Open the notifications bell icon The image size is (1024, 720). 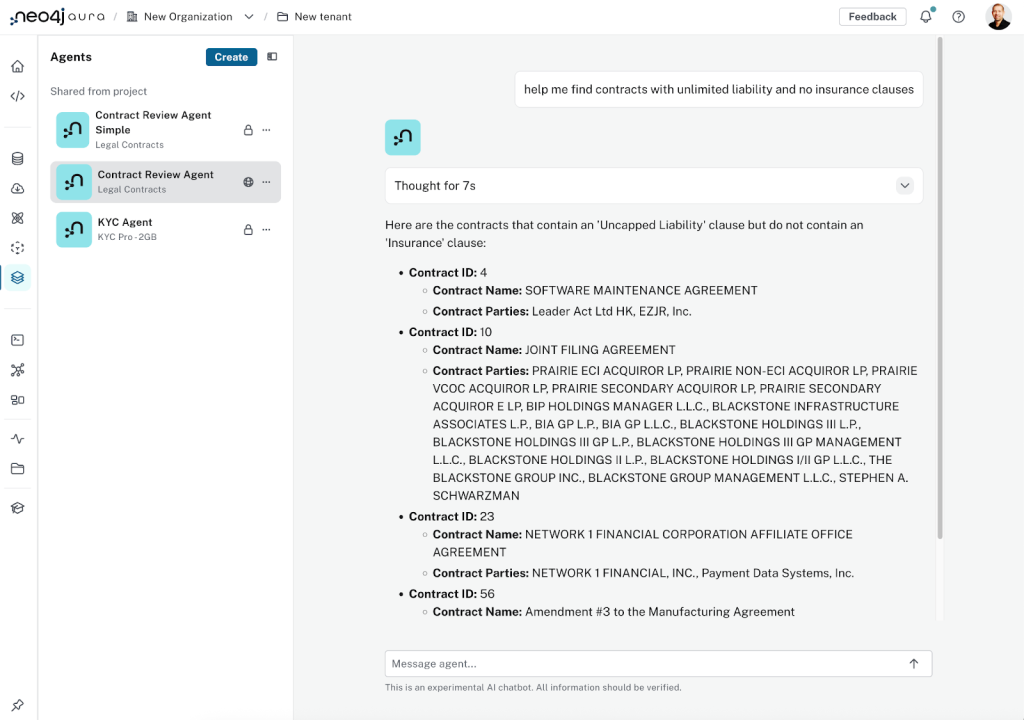[x=926, y=17]
